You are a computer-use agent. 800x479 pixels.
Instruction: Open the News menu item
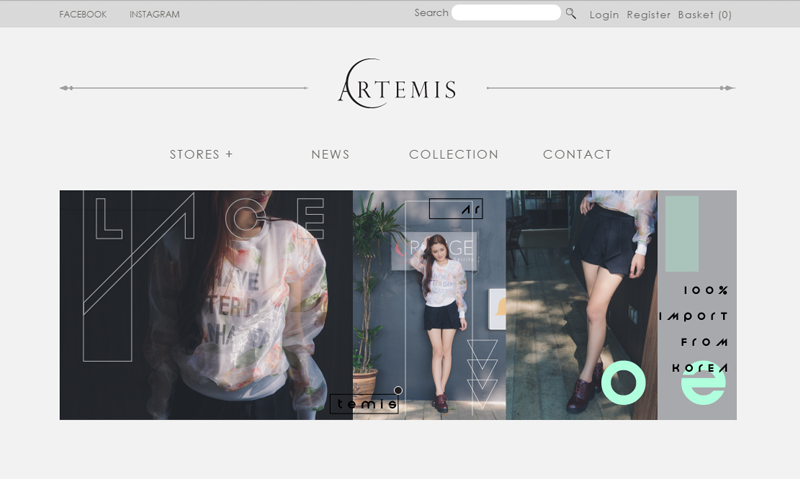pos(331,154)
